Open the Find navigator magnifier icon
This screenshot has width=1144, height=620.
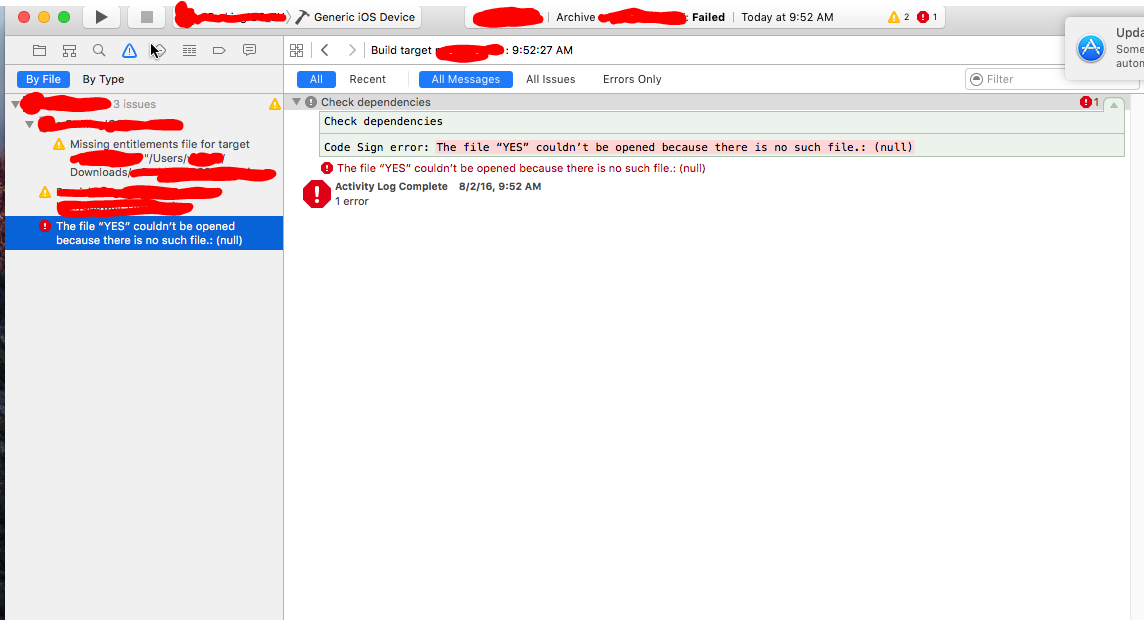[x=99, y=50]
